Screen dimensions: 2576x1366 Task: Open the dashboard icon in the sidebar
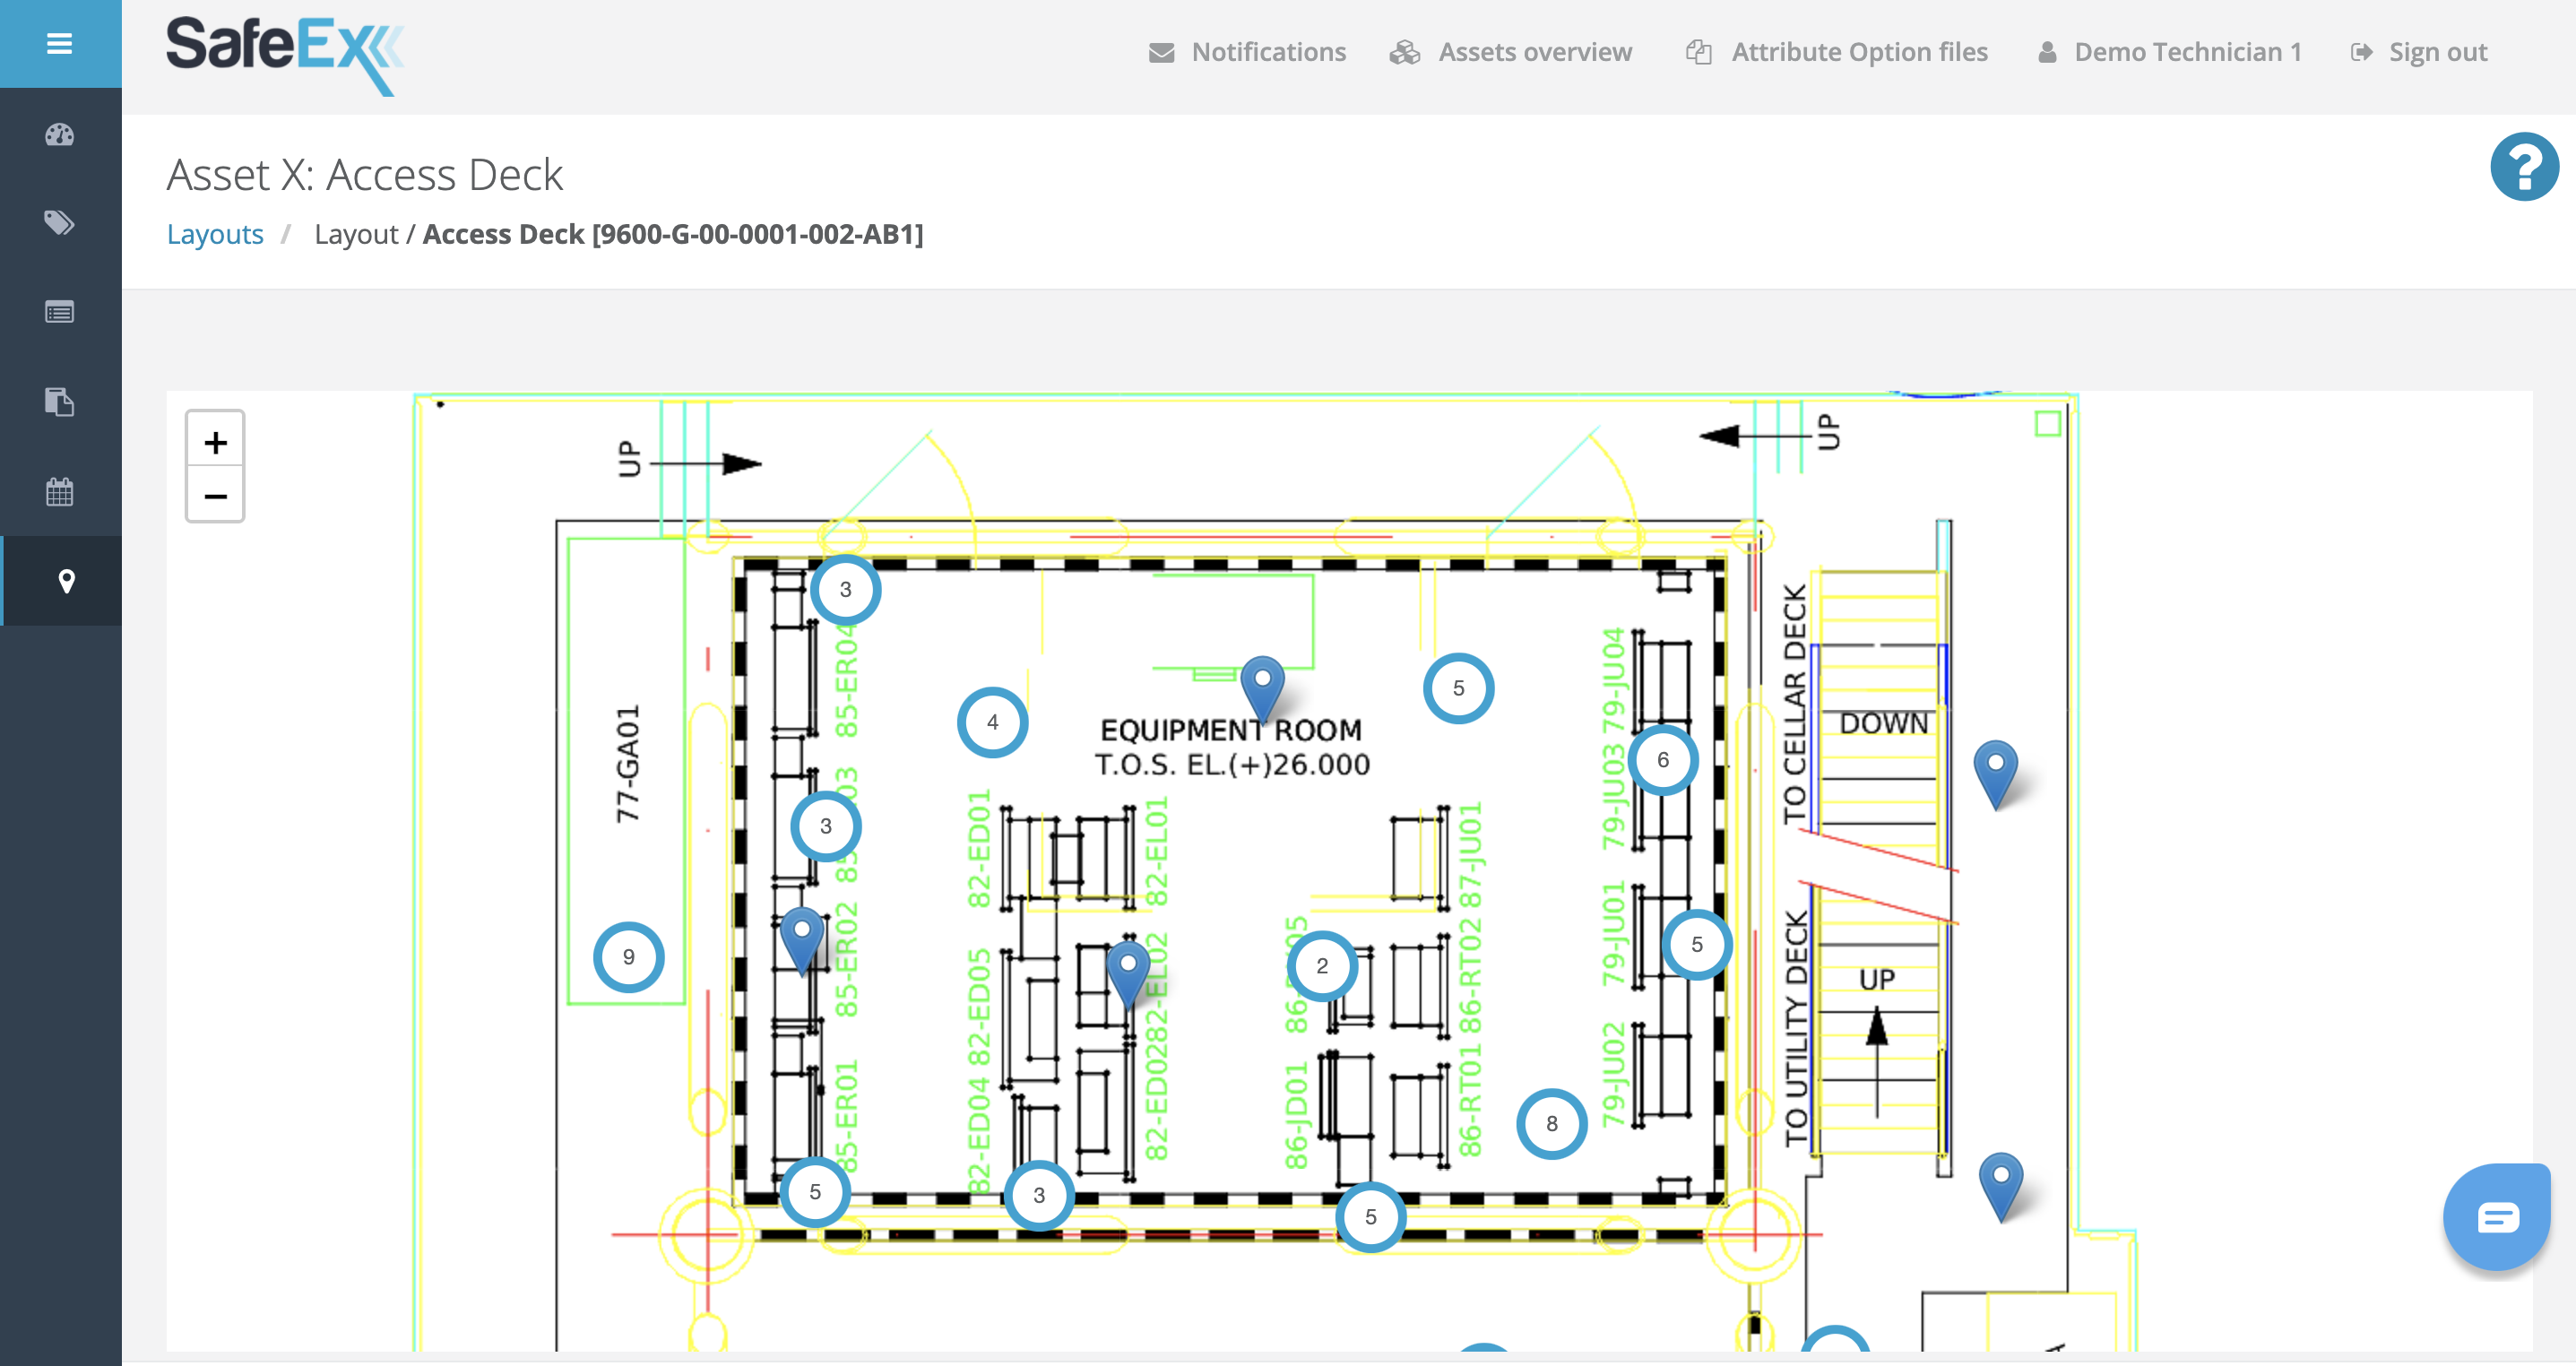point(60,134)
